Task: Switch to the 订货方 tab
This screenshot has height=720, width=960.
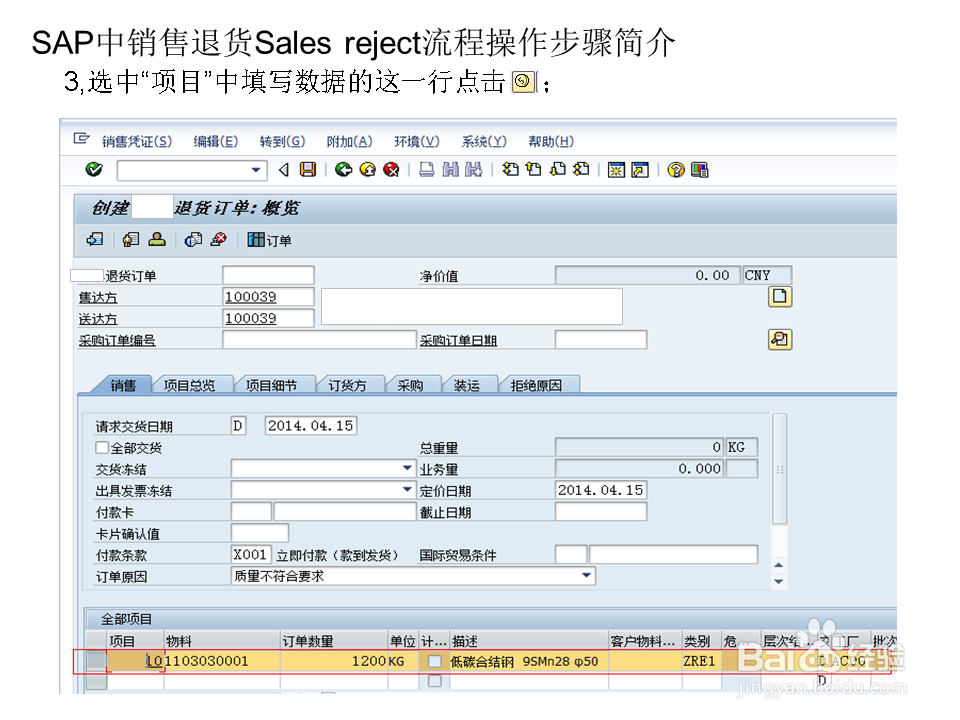Action: (x=347, y=385)
